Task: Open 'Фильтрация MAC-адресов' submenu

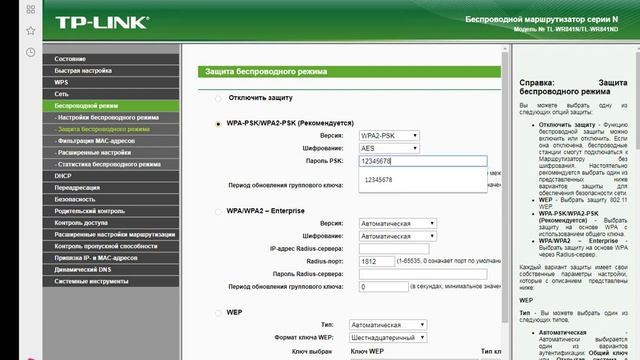Action: [111, 141]
